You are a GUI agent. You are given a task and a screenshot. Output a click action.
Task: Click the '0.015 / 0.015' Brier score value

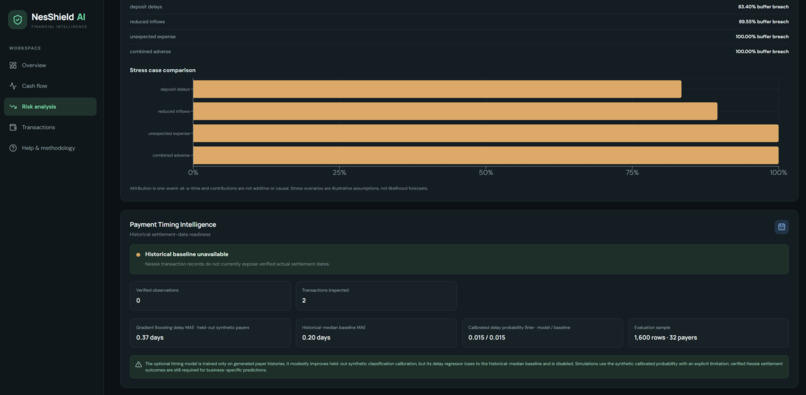(487, 338)
